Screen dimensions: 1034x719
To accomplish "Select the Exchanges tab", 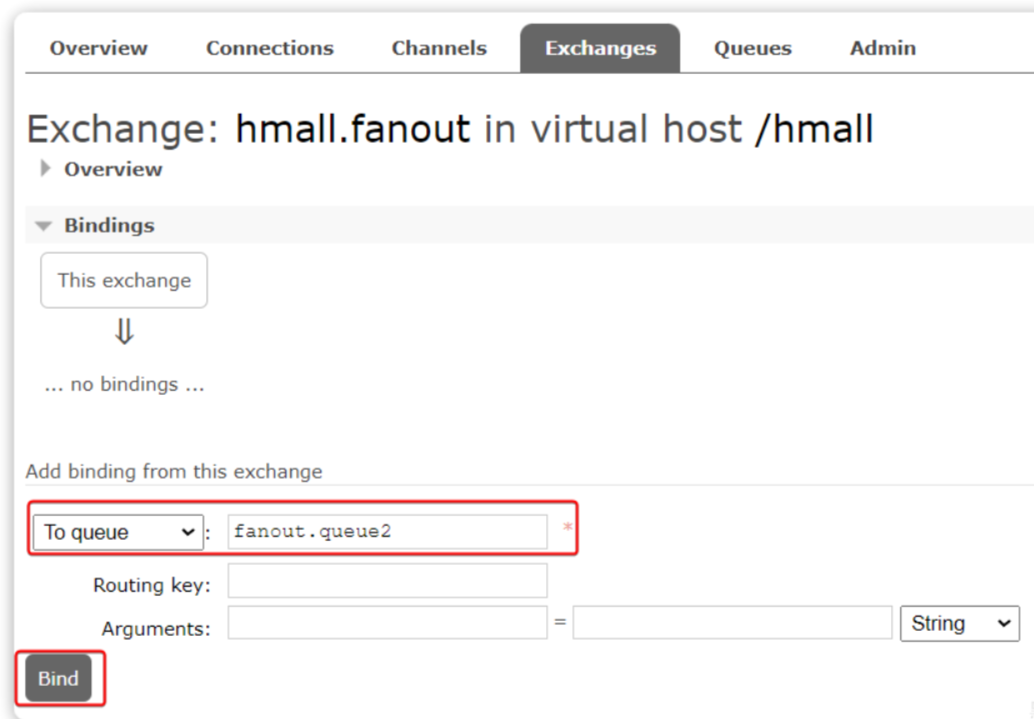I will (600, 48).
